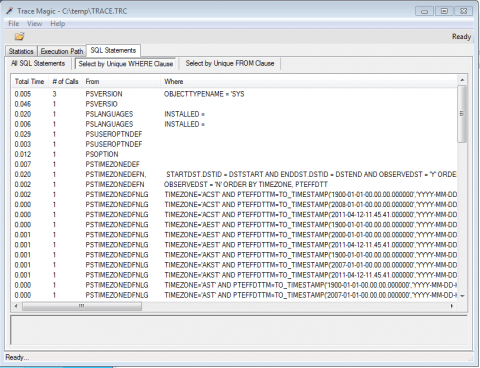The width and height of the screenshot is (480, 368).
Task: Click the Ready... status bar text
Action: (x=17, y=357)
